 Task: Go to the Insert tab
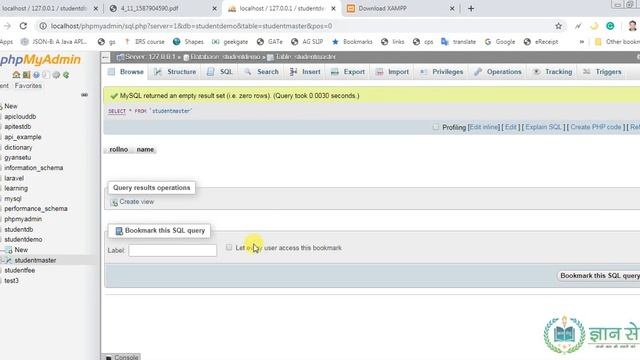click(x=305, y=72)
